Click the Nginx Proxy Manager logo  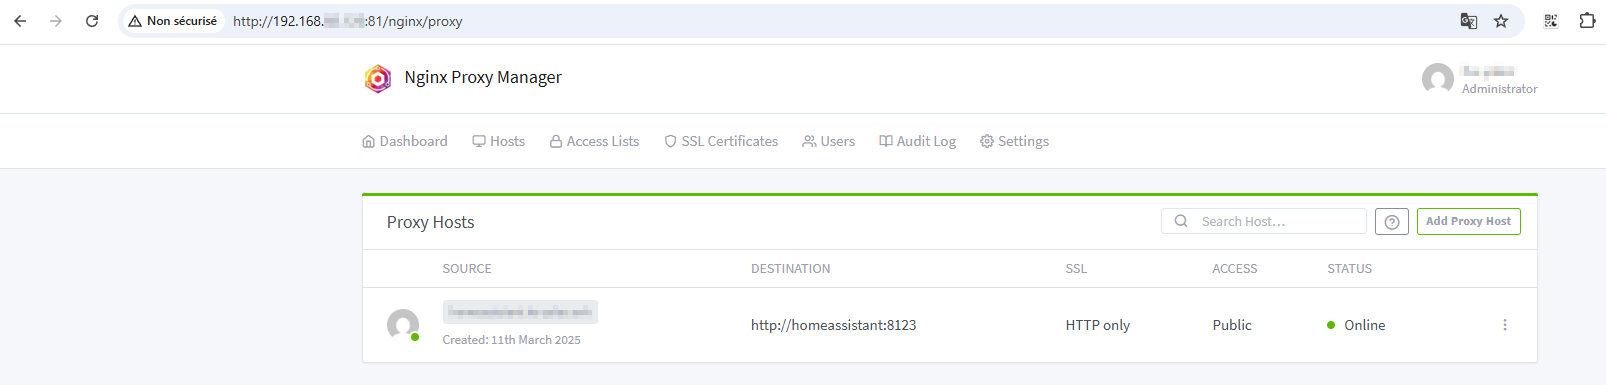pos(378,78)
